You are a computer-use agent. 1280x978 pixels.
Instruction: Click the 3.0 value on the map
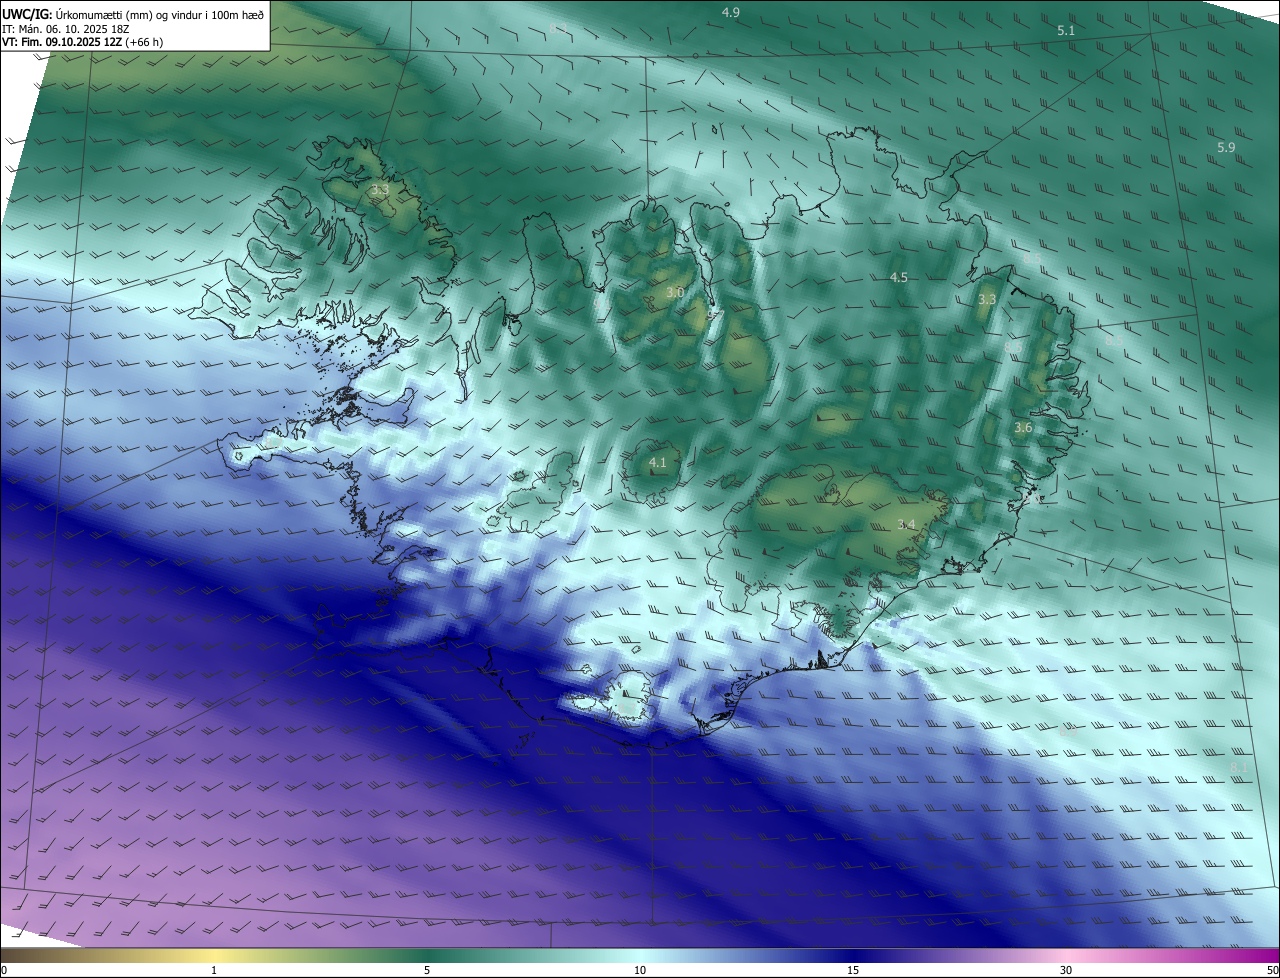tap(674, 292)
